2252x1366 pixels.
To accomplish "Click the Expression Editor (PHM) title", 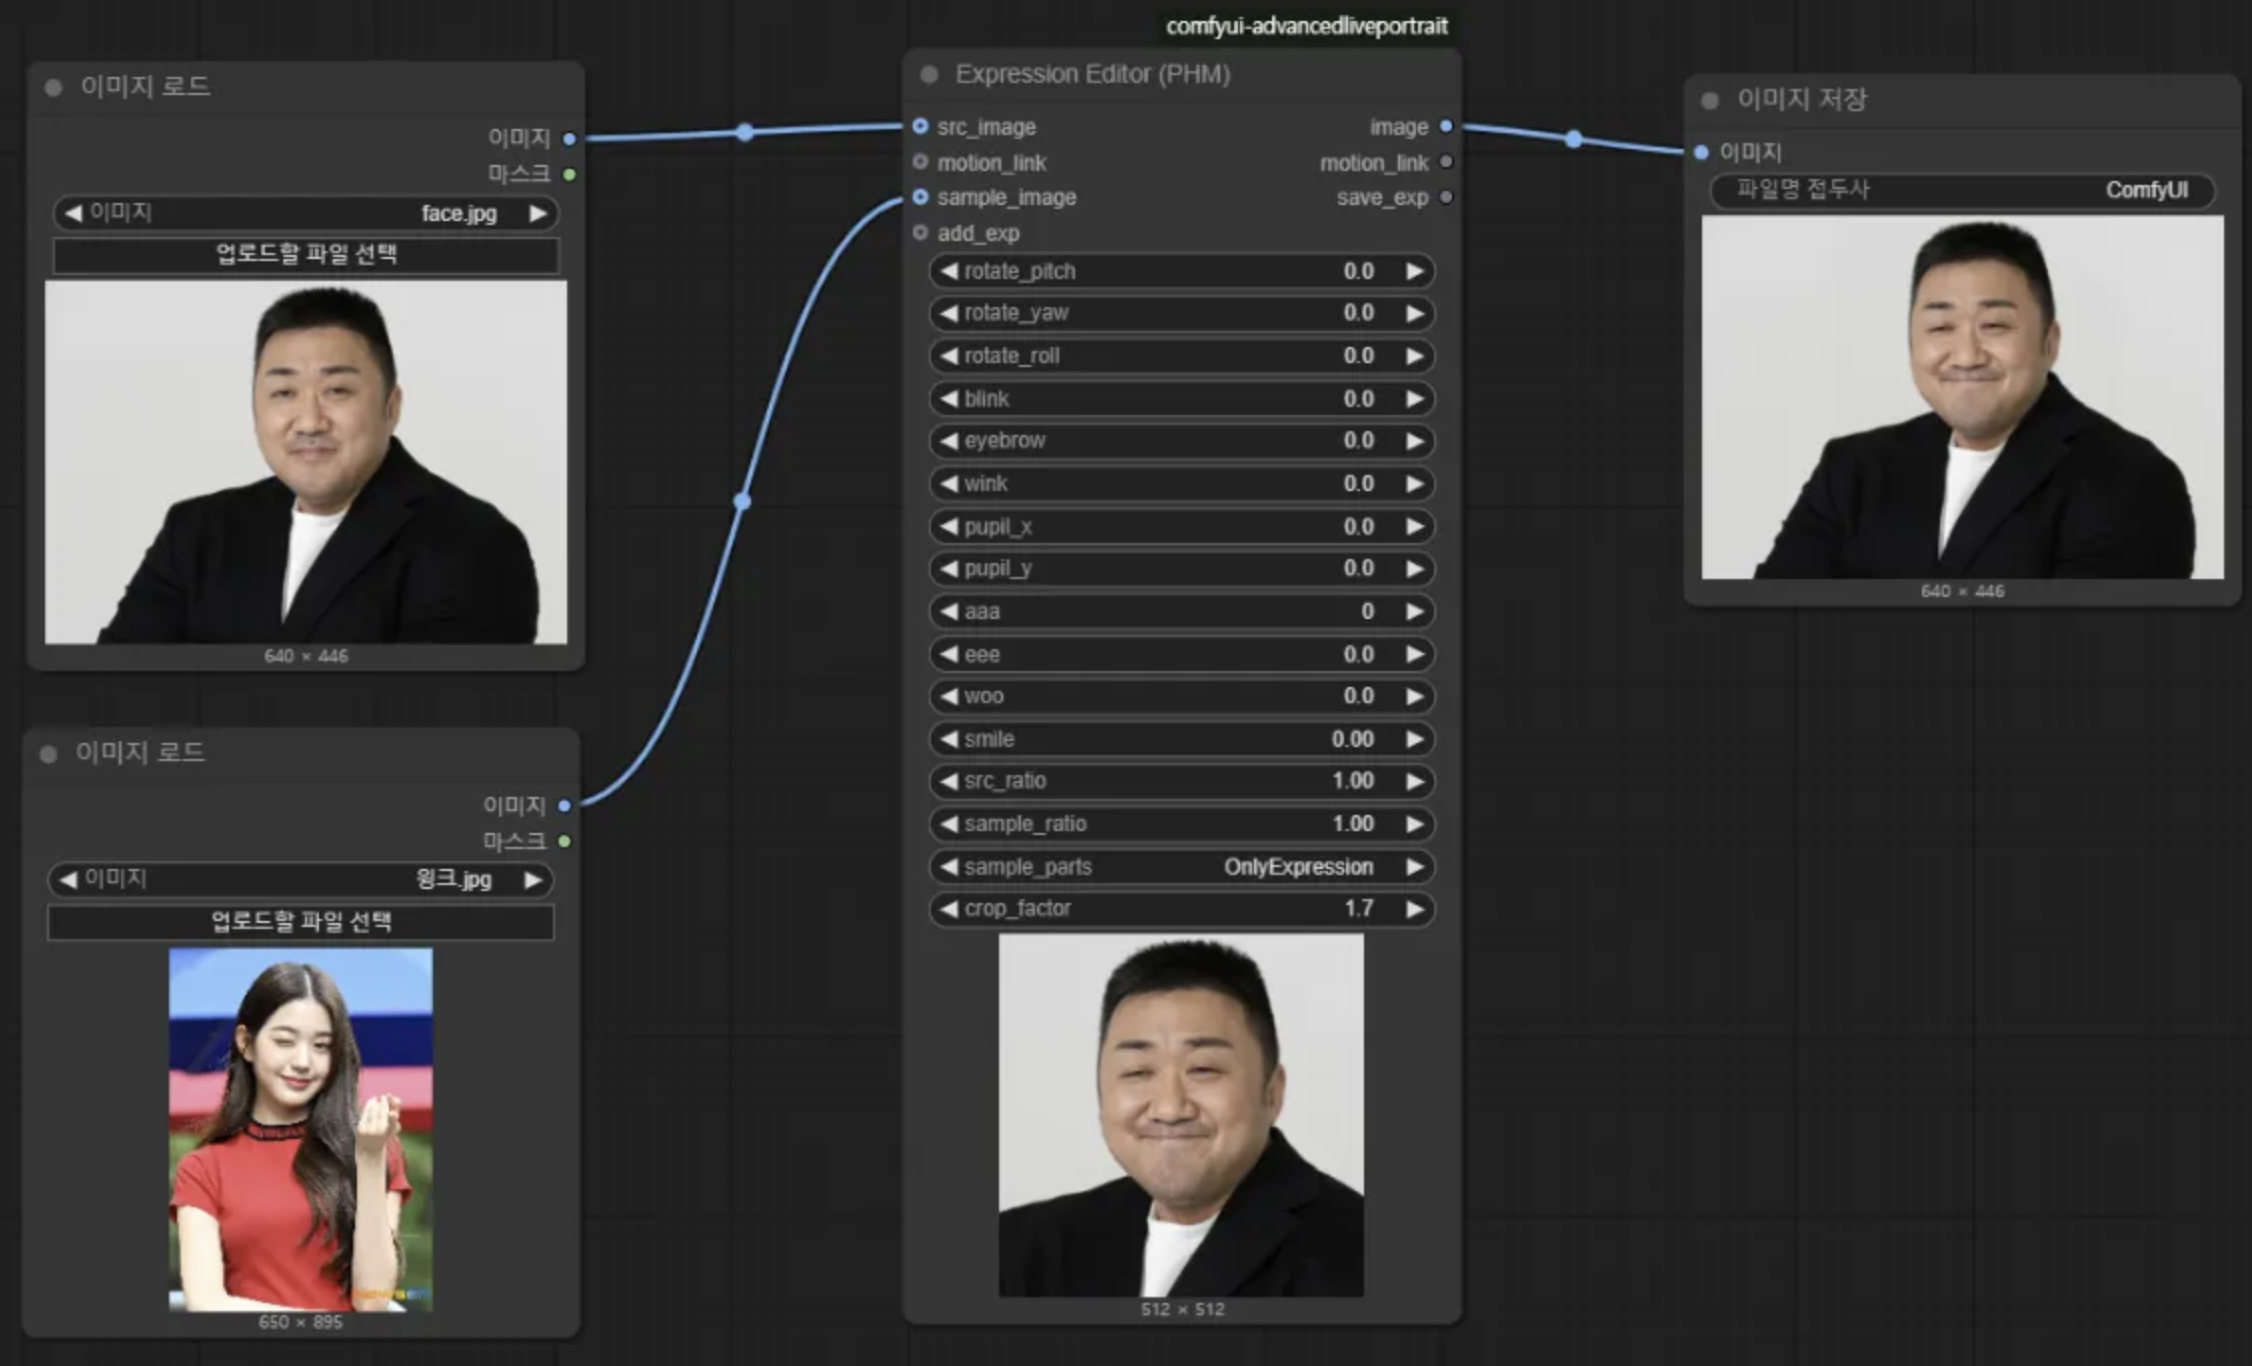I will click(1092, 74).
